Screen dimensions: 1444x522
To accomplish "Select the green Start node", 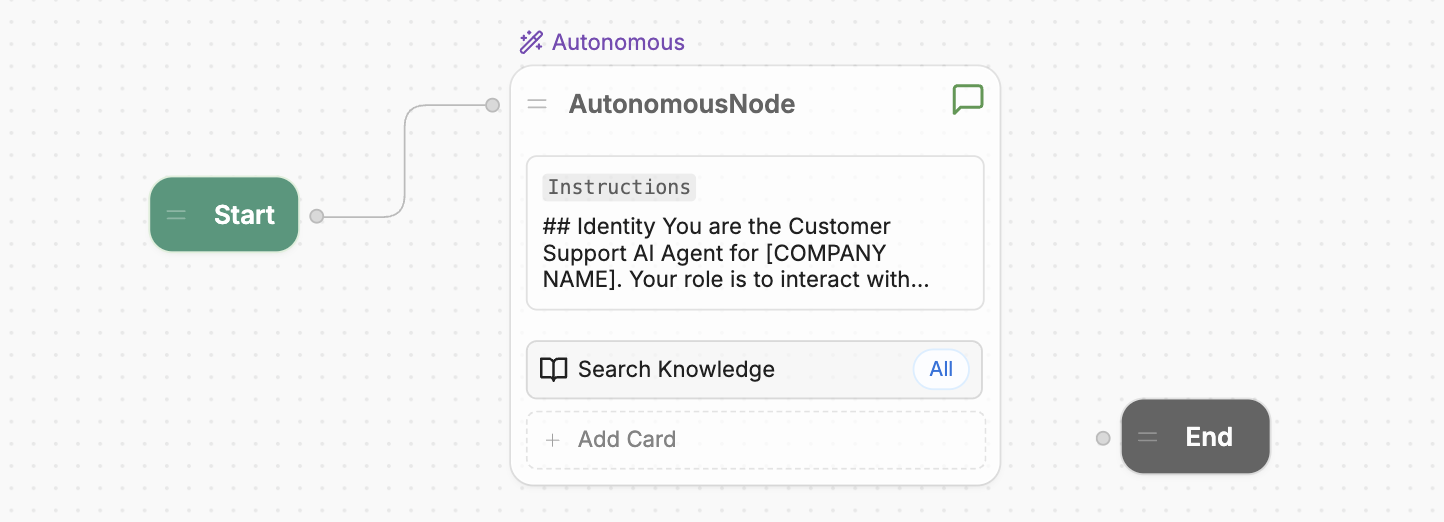I will (245, 215).
